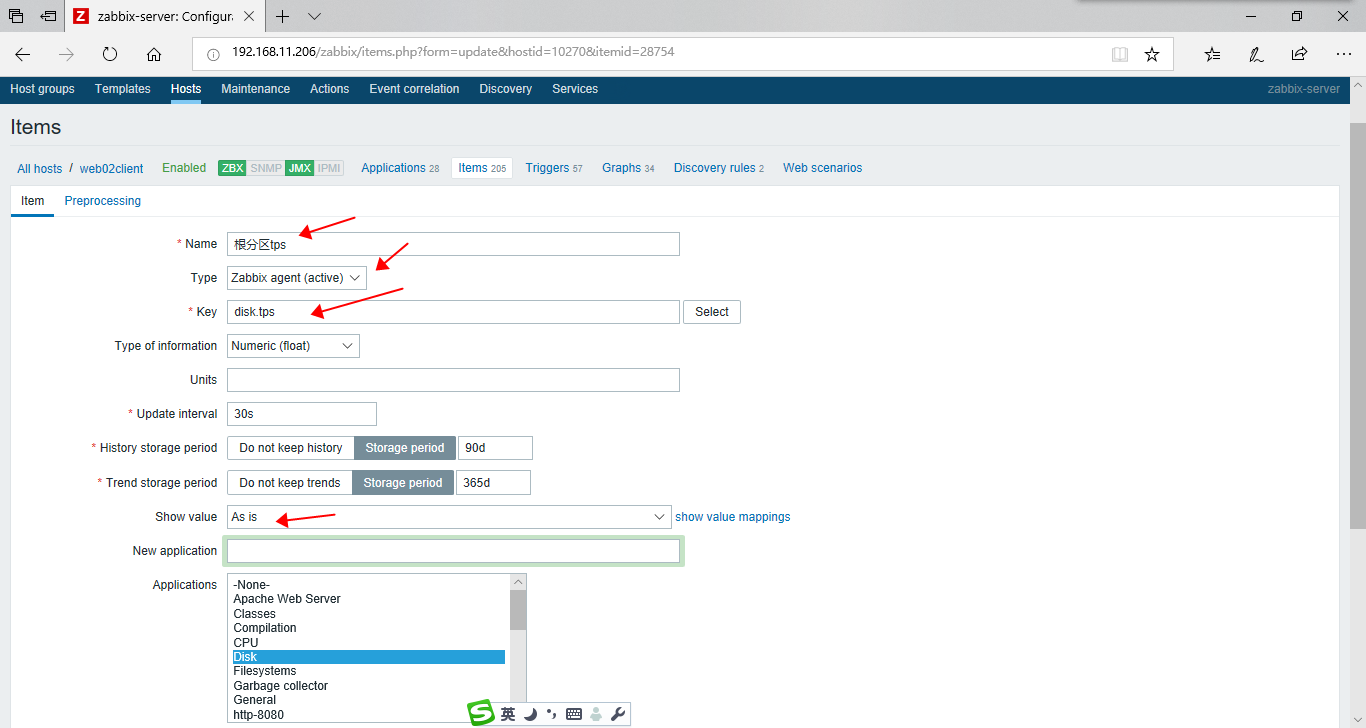Click the IPMI availability badge

329,168
